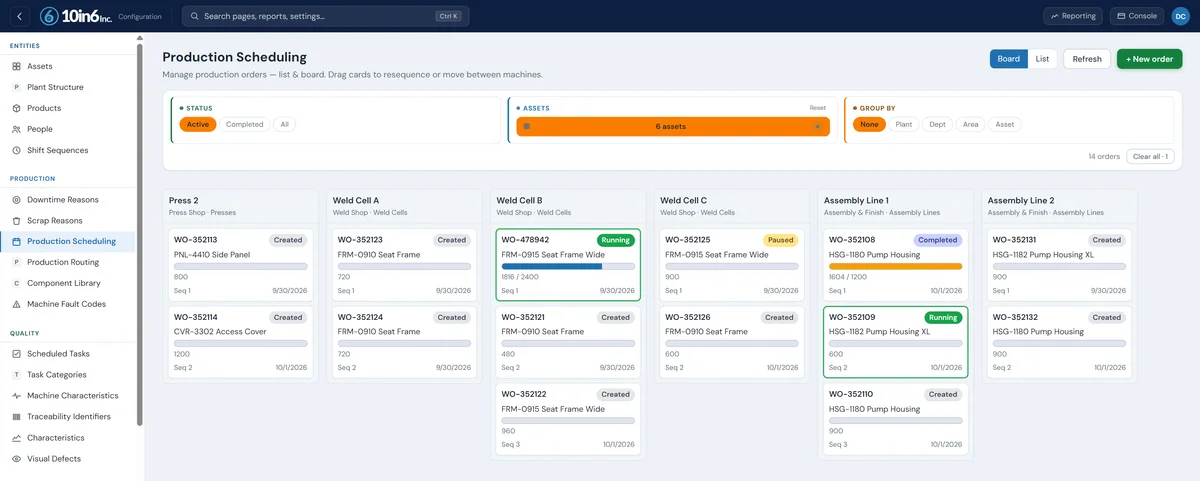Click the Scrap Reasons trash icon
The width and height of the screenshot is (1200, 481).
pyautogui.click(x=16, y=220)
